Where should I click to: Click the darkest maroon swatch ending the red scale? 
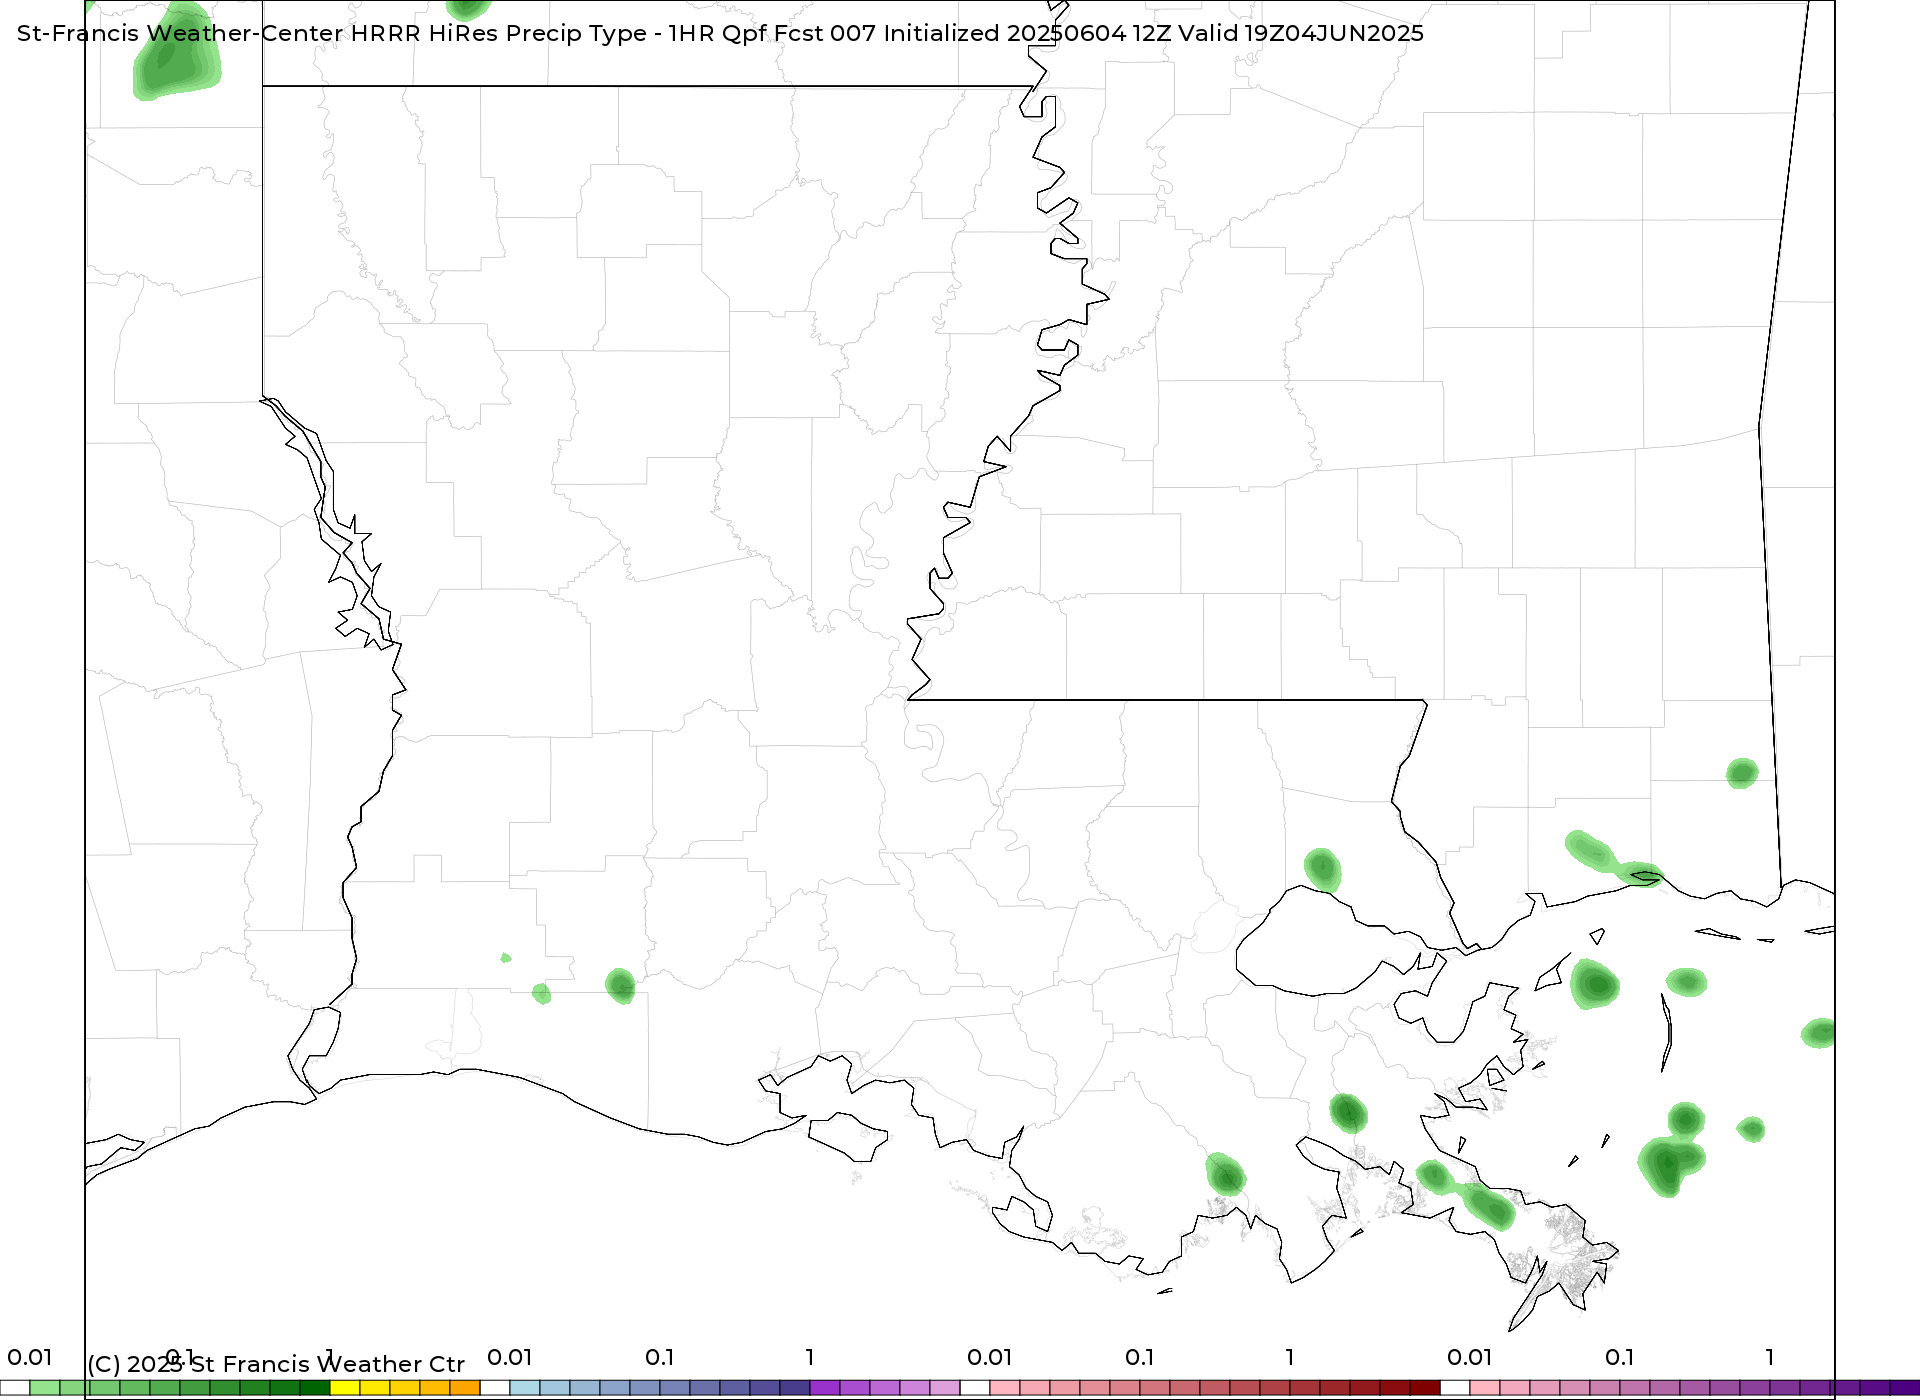(1425, 1388)
